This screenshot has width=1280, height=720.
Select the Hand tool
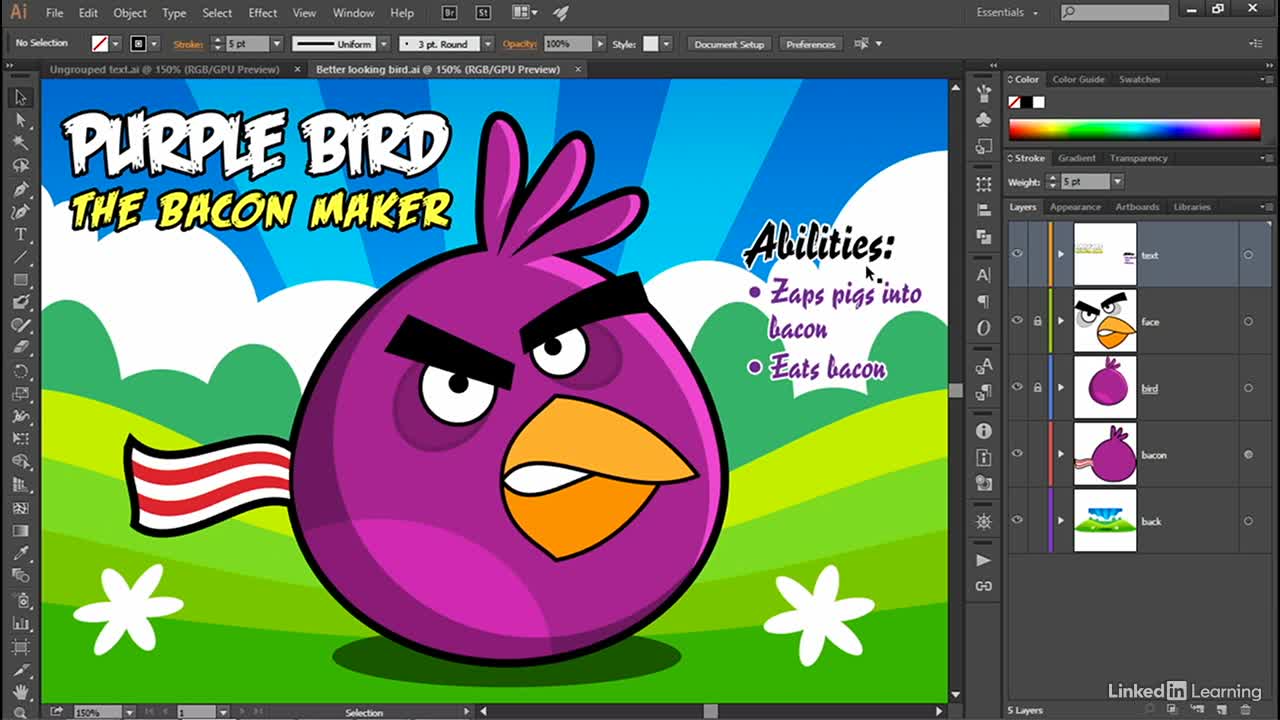click(x=20, y=691)
